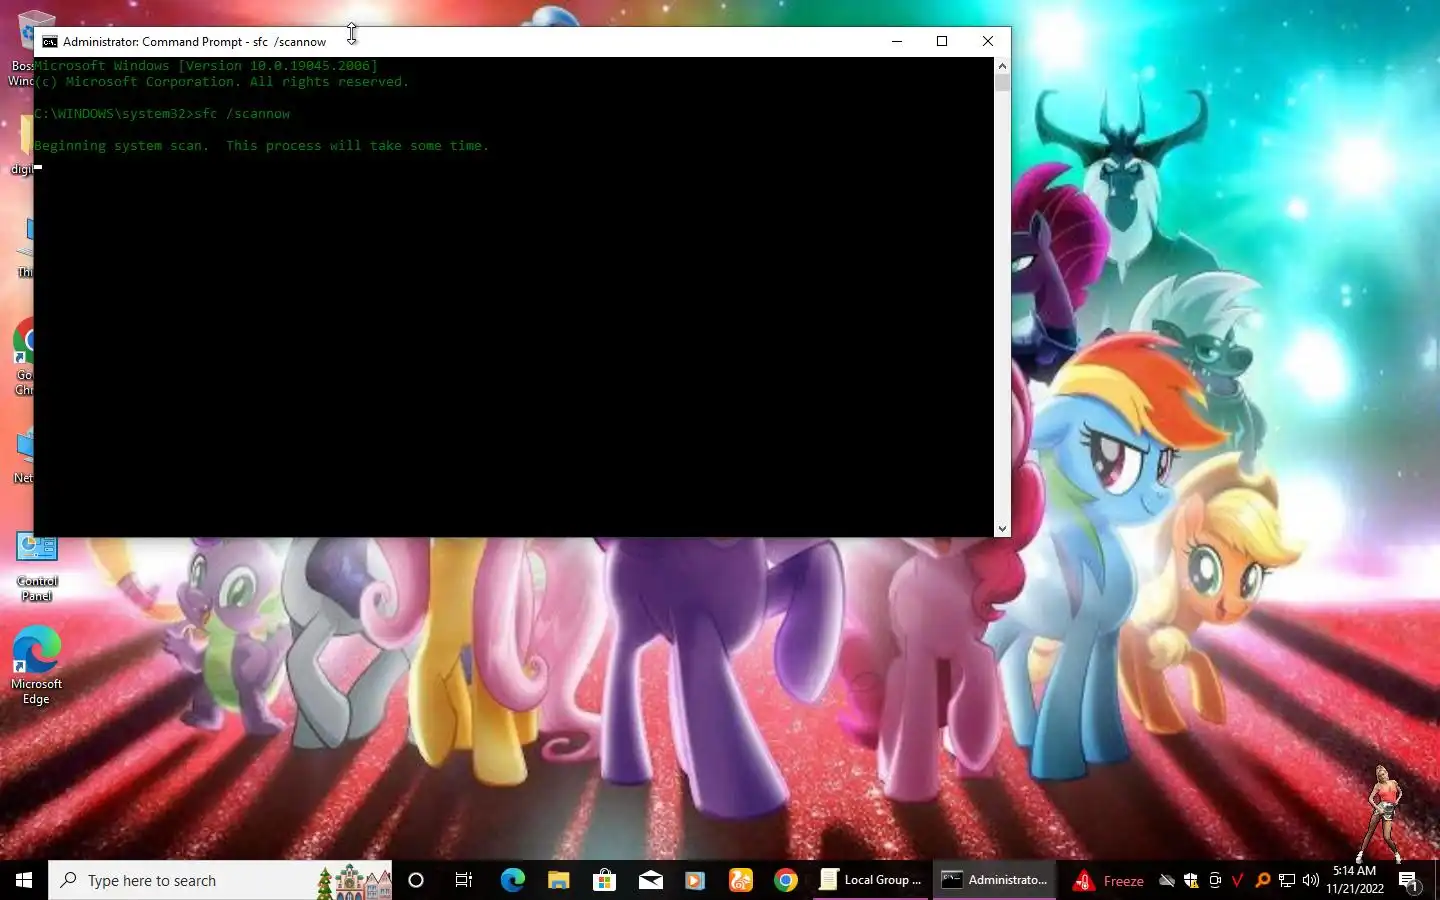Viewport: 1440px width, 900px height.
Task: Open the orange UC Browser taskbar icon
Action: point(741,880)
